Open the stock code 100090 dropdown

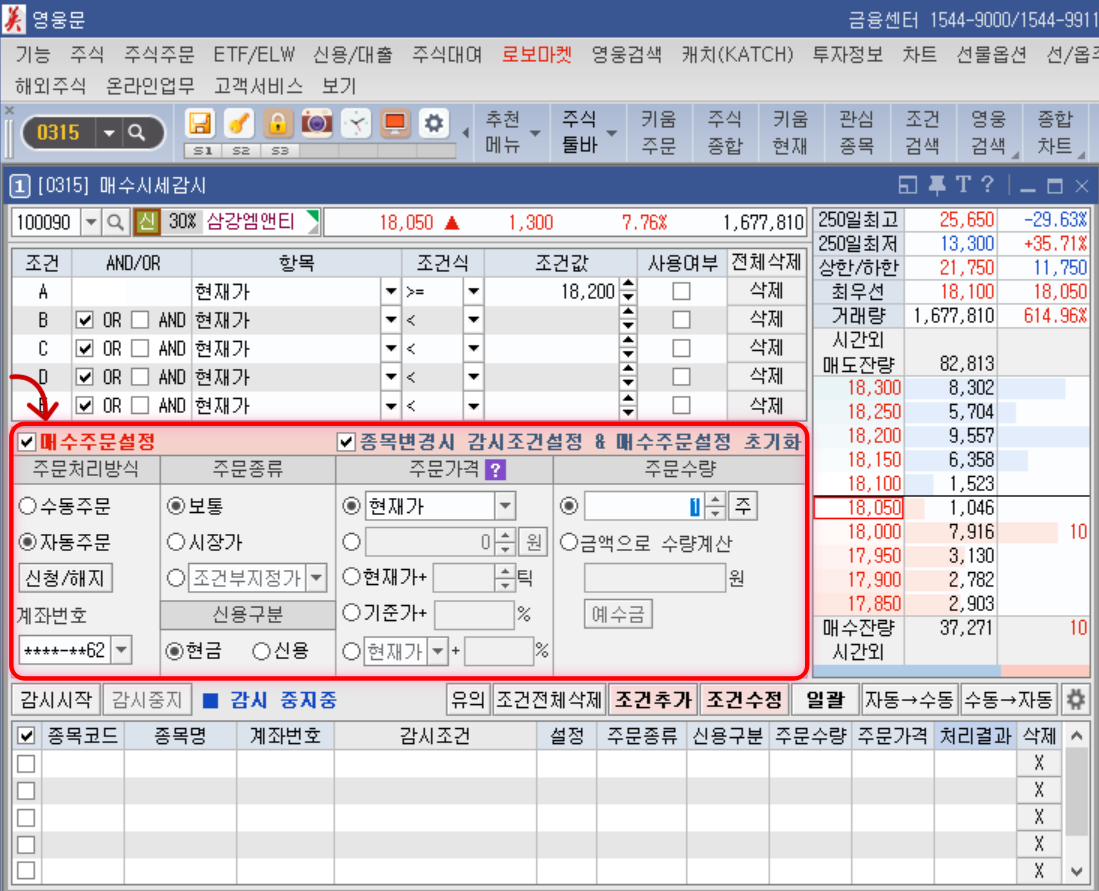[x=91, y=223]
